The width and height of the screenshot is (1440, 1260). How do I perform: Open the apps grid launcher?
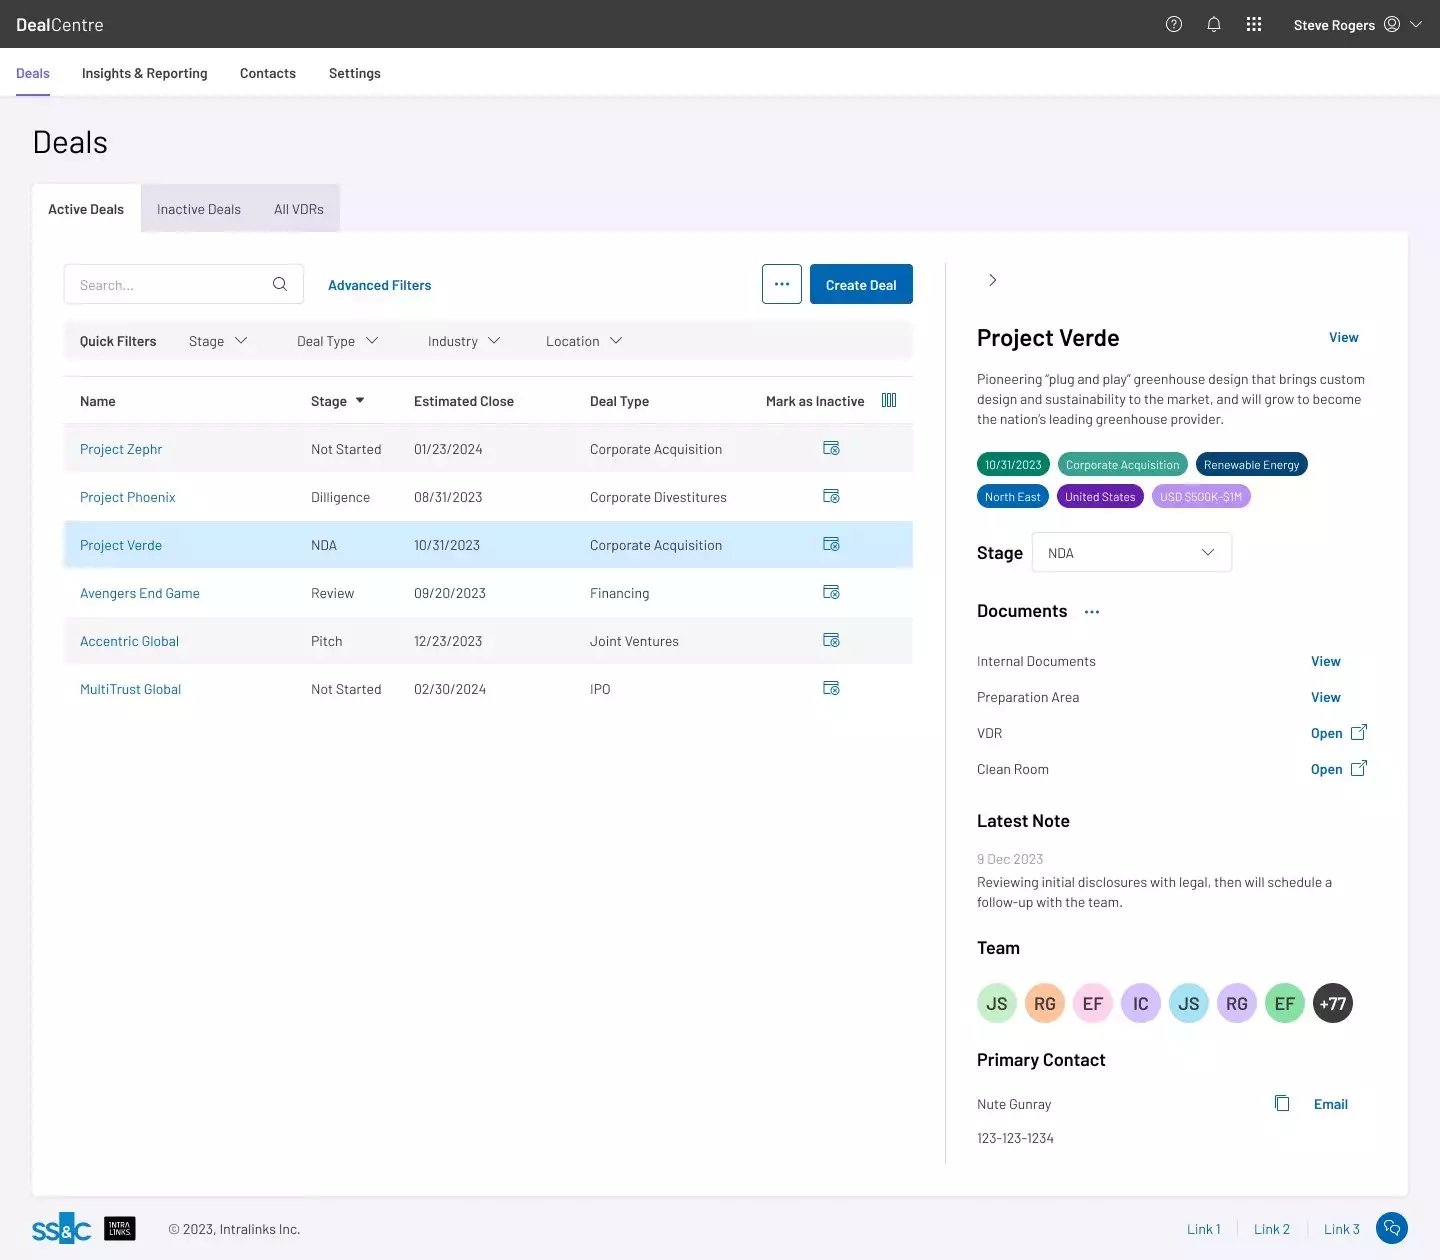(x=1254, y=25)
